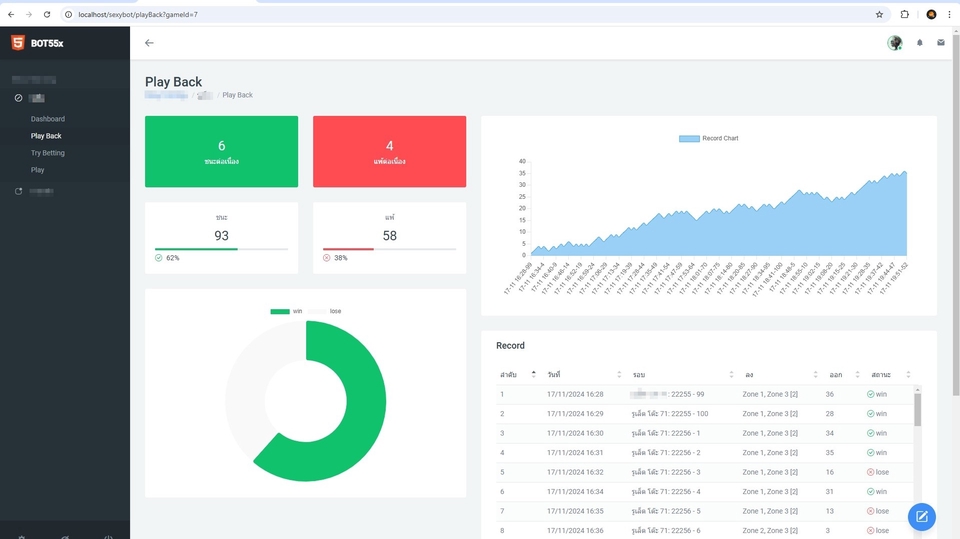960x539 pixels.
Task: Toggle the Record Chart legend series
Action: (708, 138)
